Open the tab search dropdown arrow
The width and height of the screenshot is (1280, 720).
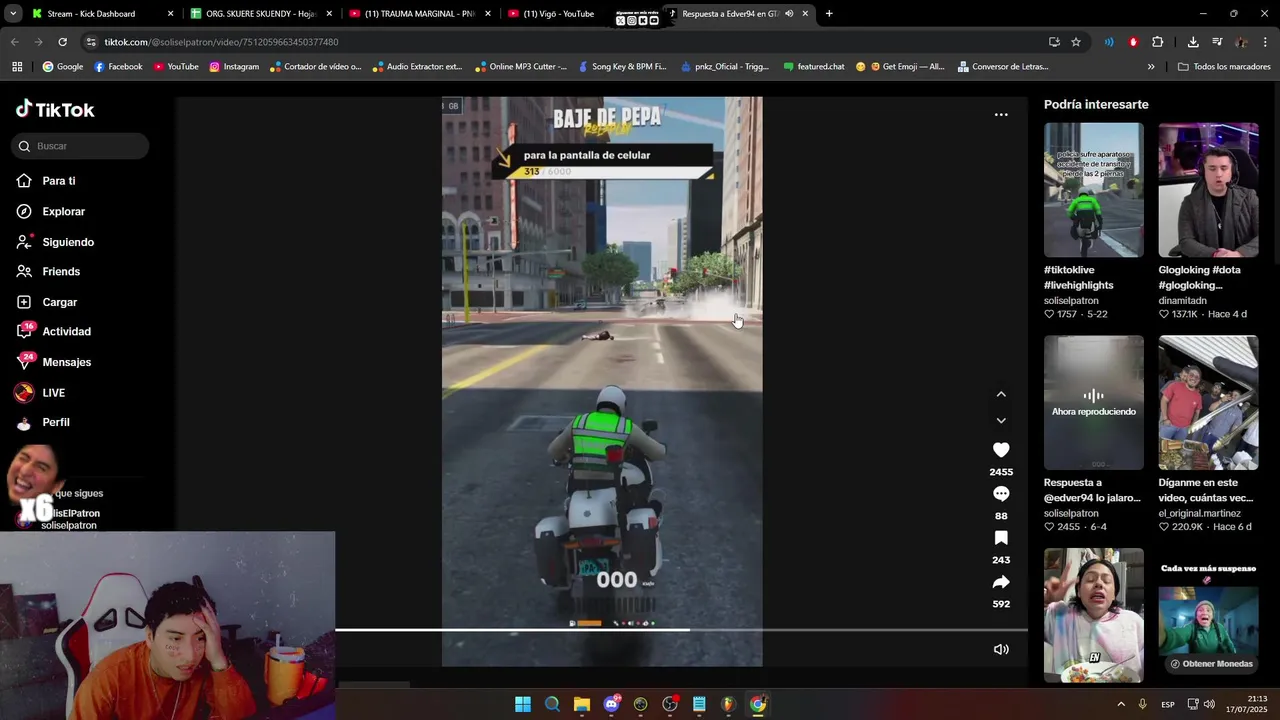[12, 14]
